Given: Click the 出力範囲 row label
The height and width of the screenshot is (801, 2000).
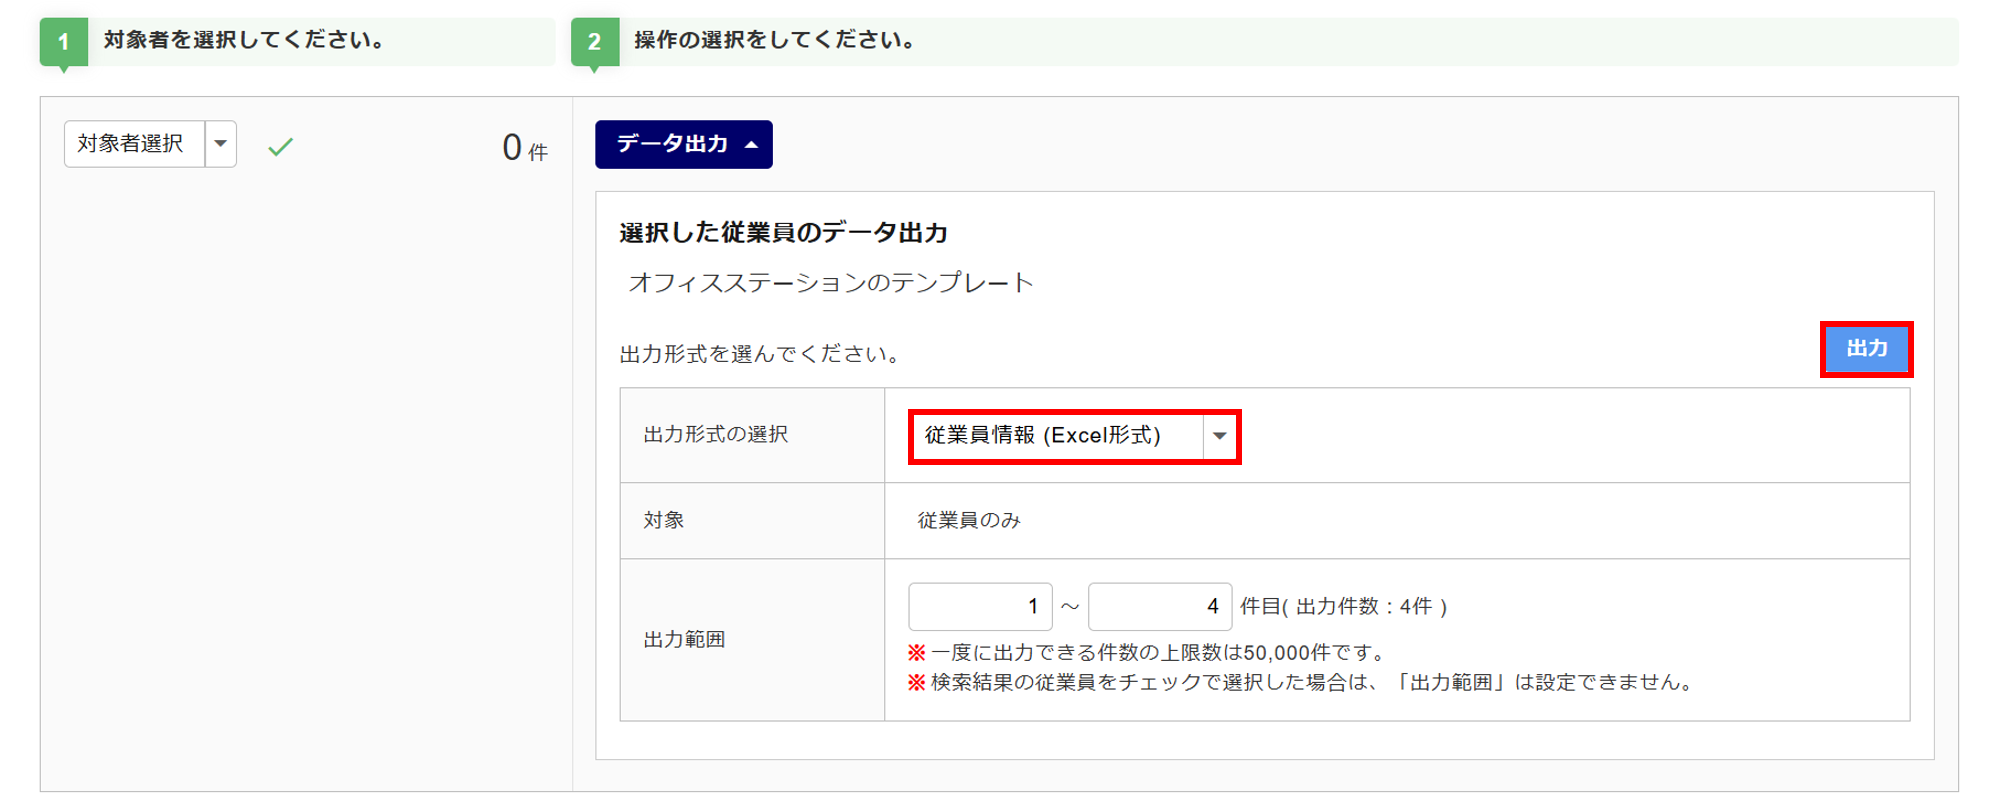Looking at the screenshot, I should click(x=684, y=640).
